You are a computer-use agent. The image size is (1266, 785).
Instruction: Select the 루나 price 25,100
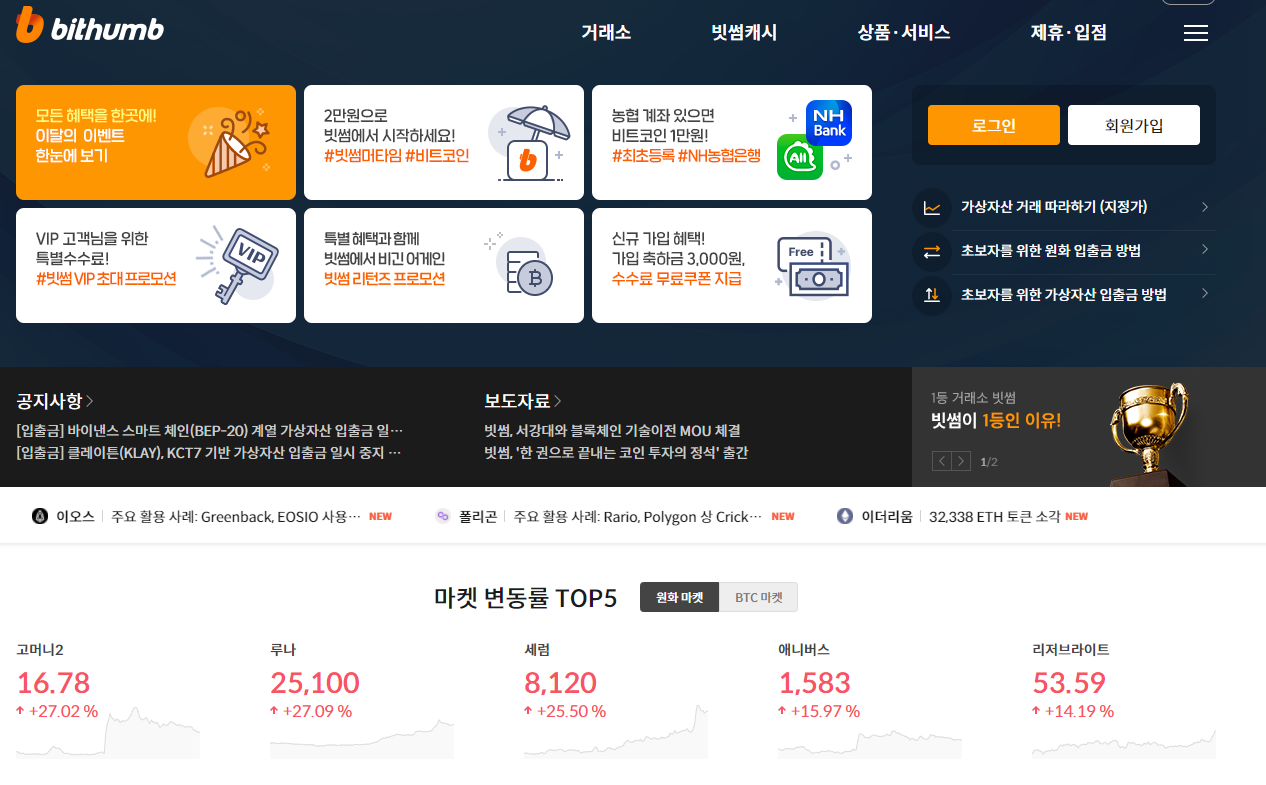coord(315,683)
